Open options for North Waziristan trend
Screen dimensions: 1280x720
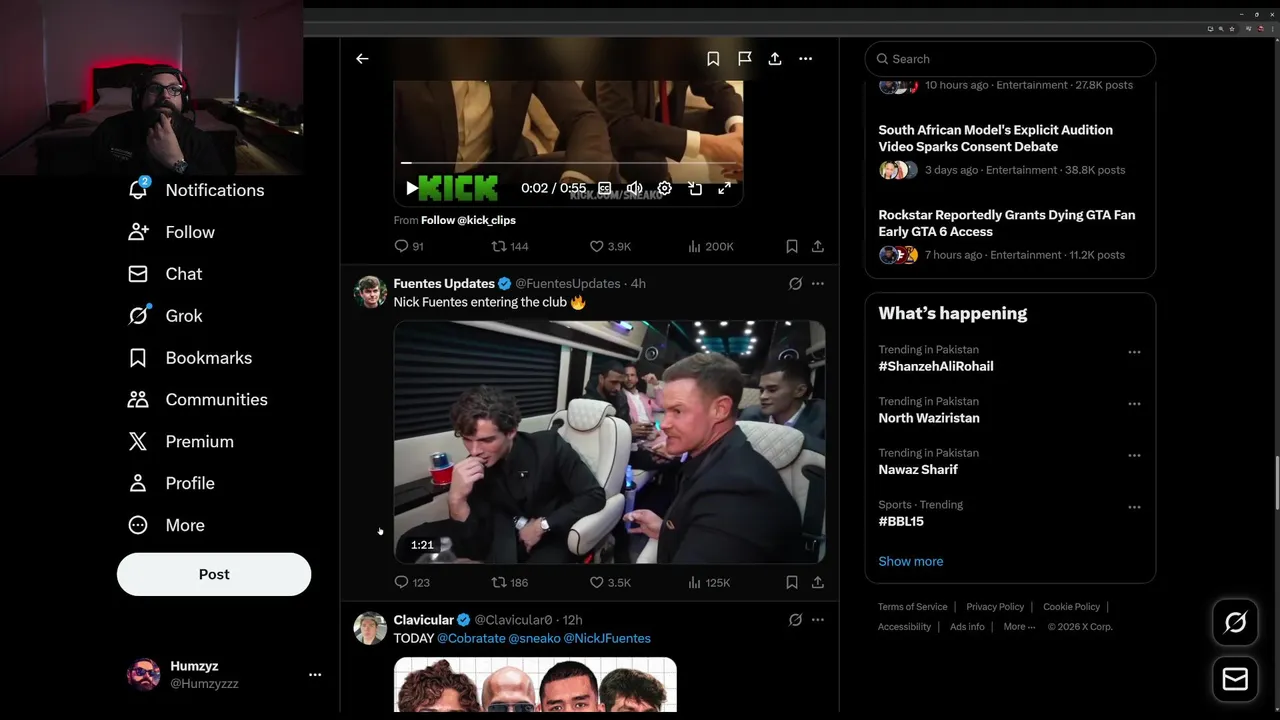[x=1134, y=404]
